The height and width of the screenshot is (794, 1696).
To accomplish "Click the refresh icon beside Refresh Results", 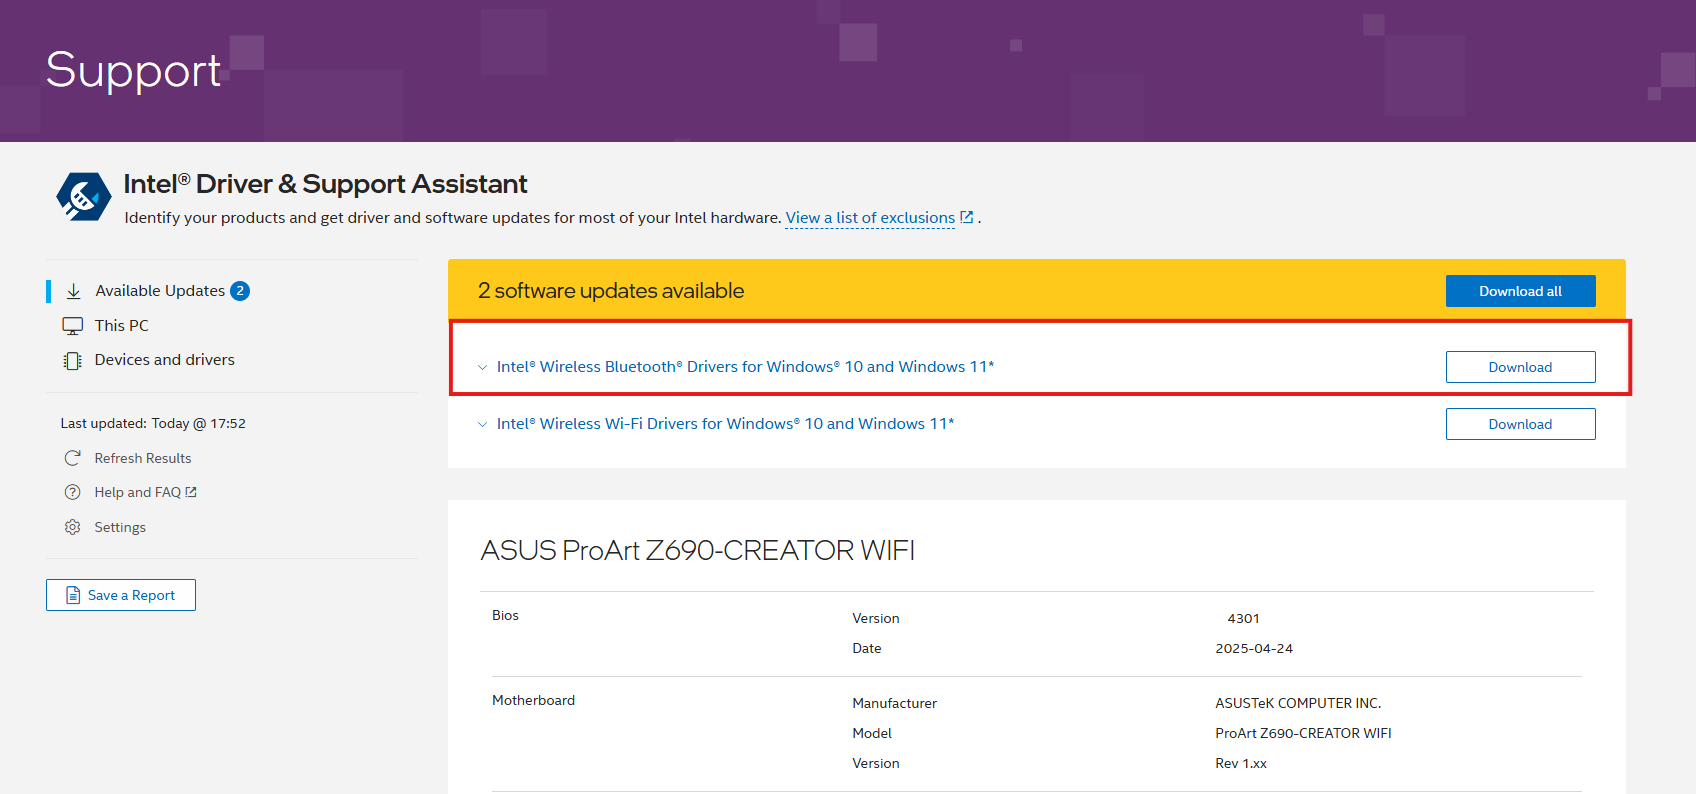I will [72, 458].
